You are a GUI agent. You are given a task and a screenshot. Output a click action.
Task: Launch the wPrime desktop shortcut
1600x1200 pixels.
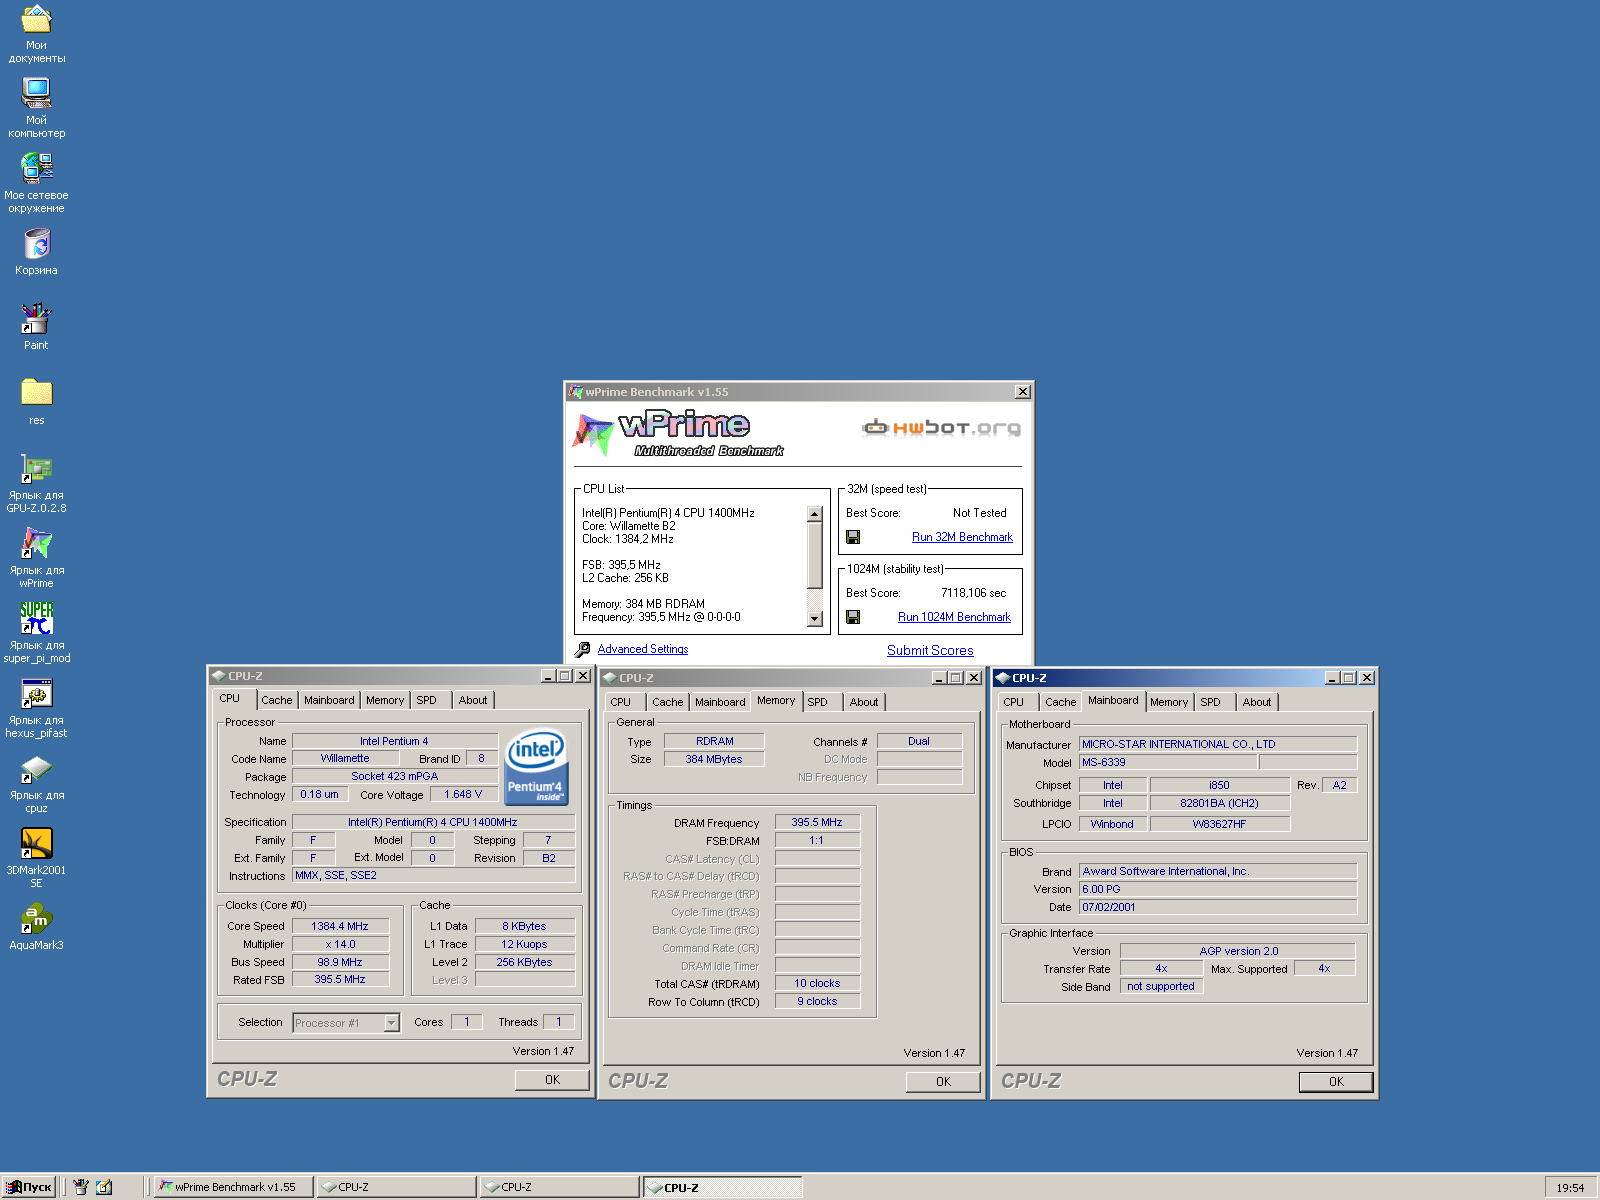[36, 558]
